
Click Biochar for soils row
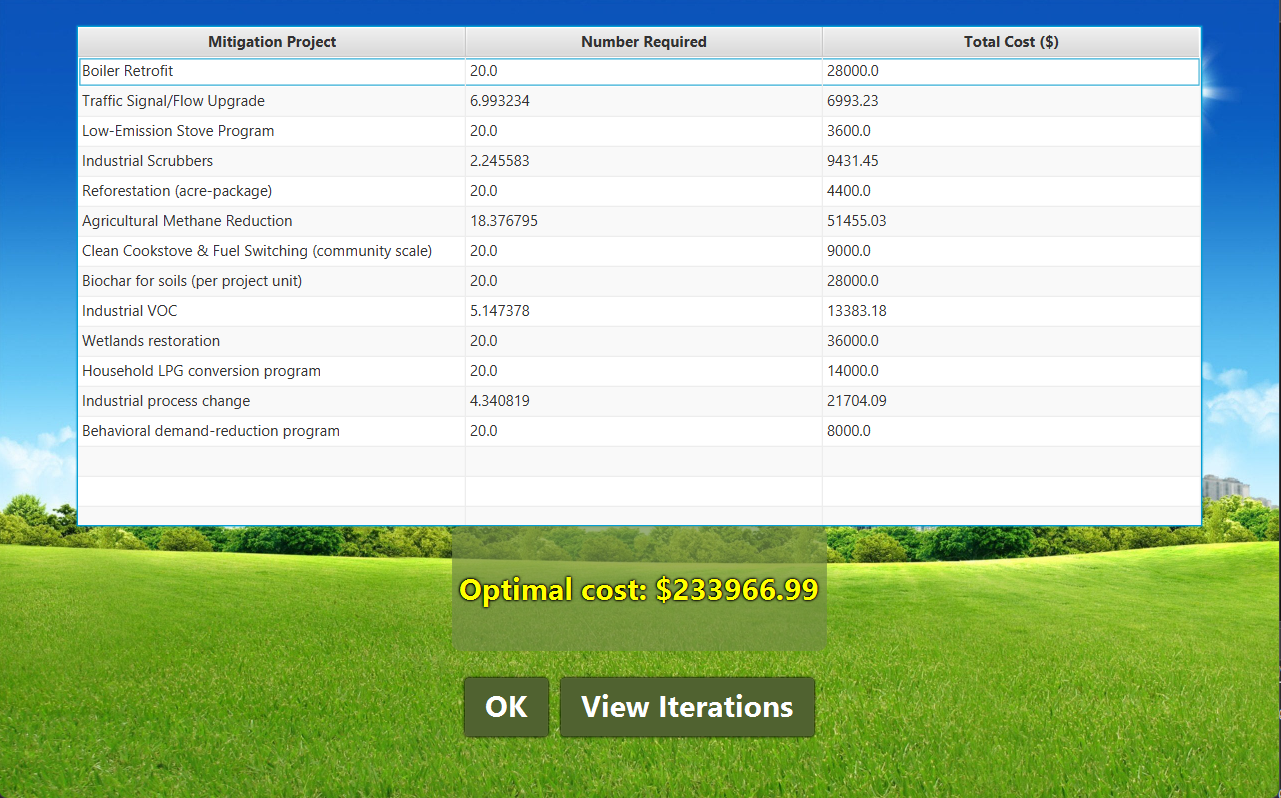coord(192,281)
